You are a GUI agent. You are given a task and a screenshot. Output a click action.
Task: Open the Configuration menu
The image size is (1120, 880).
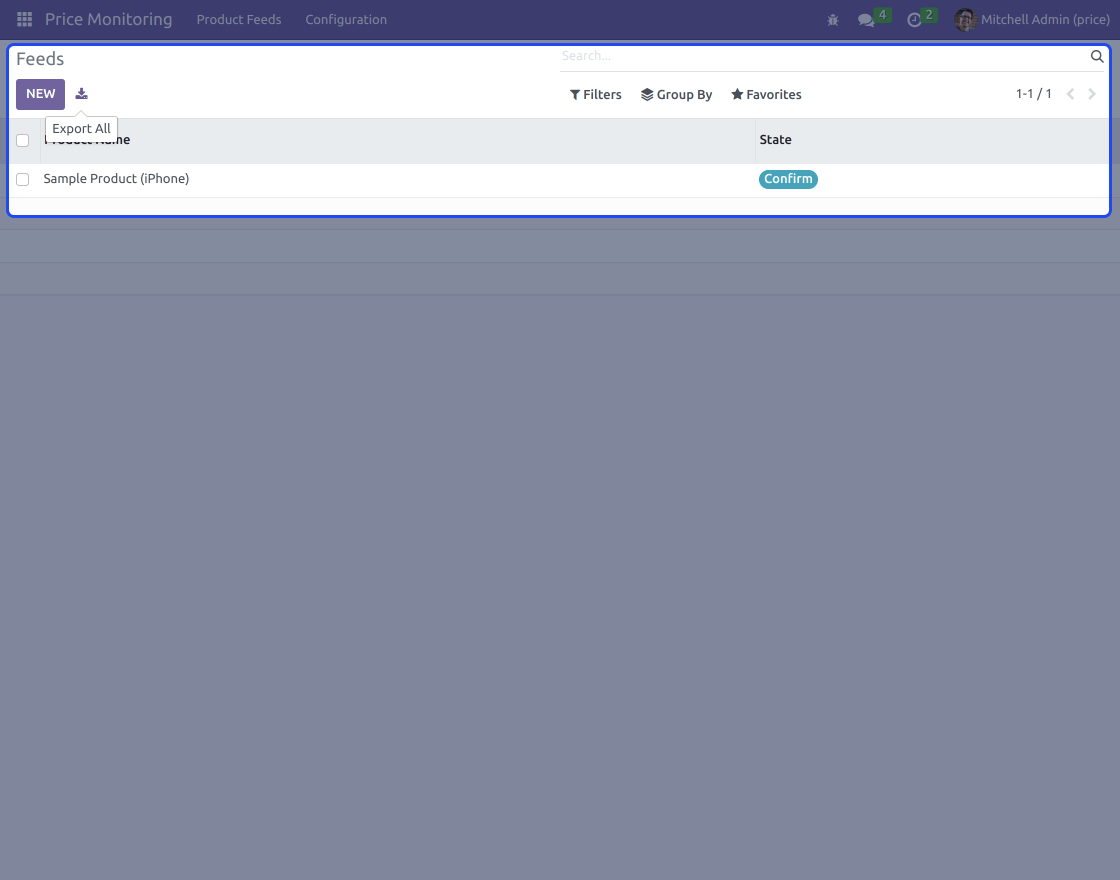pyautogui.click(x=346, y=20)
